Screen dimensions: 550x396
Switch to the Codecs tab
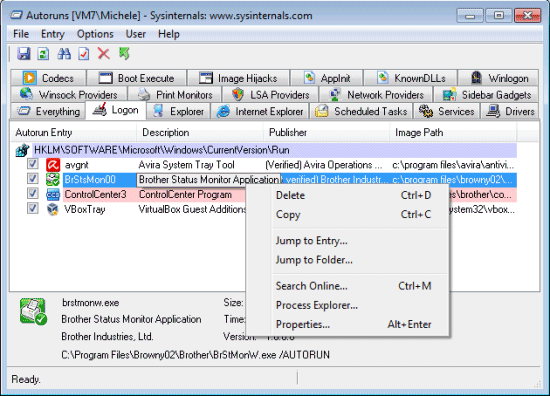48,78
